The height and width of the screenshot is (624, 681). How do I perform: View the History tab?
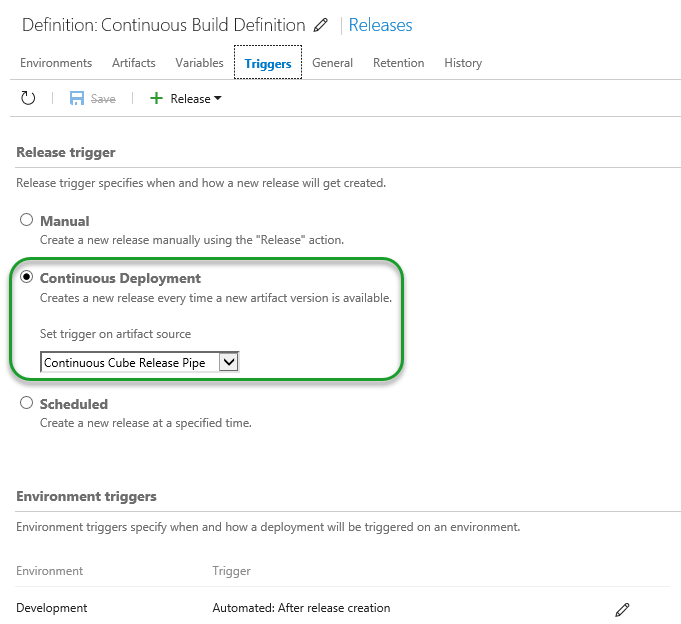coord(463,62)
